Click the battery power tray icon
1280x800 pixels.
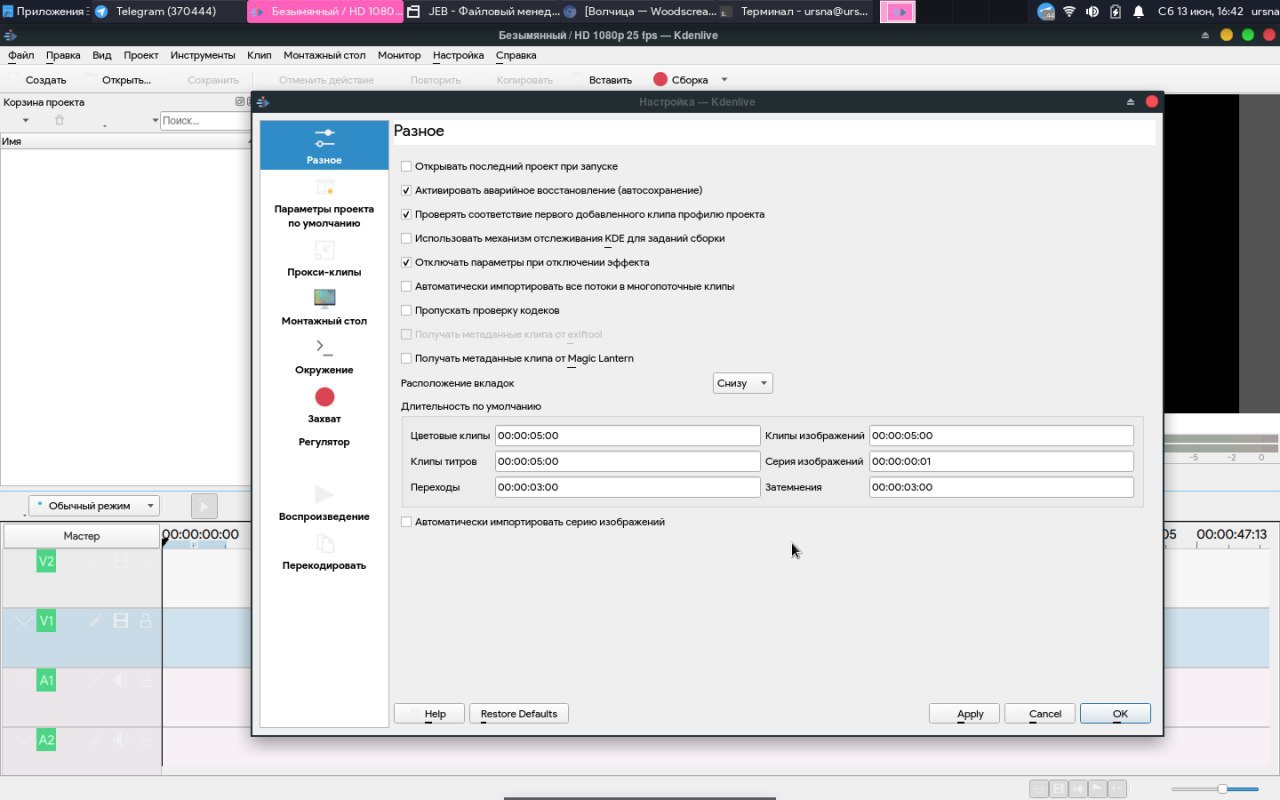(x=1115, y=12)
